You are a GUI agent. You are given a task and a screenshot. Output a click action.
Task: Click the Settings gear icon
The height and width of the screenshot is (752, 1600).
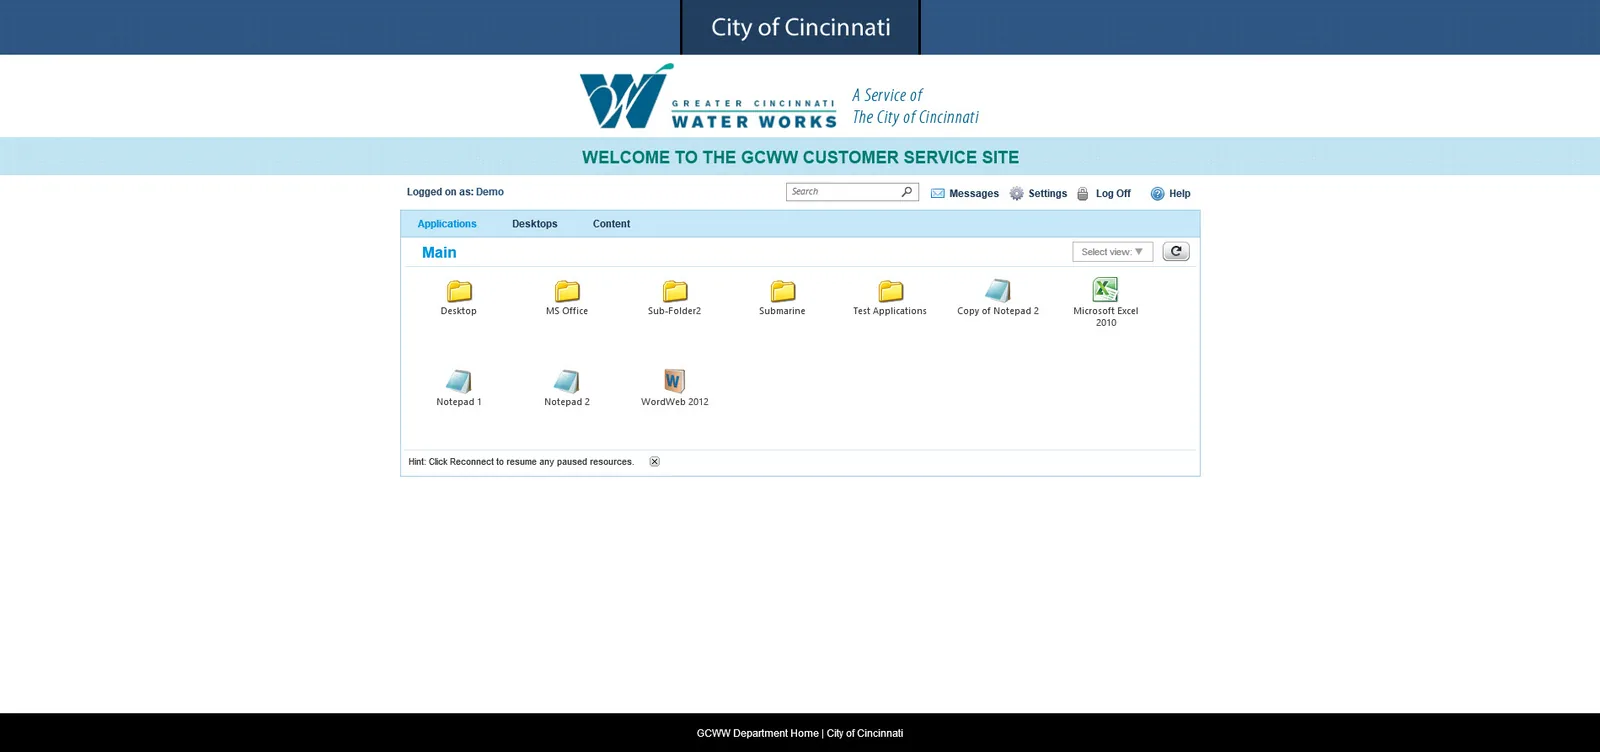point(1017,194)
